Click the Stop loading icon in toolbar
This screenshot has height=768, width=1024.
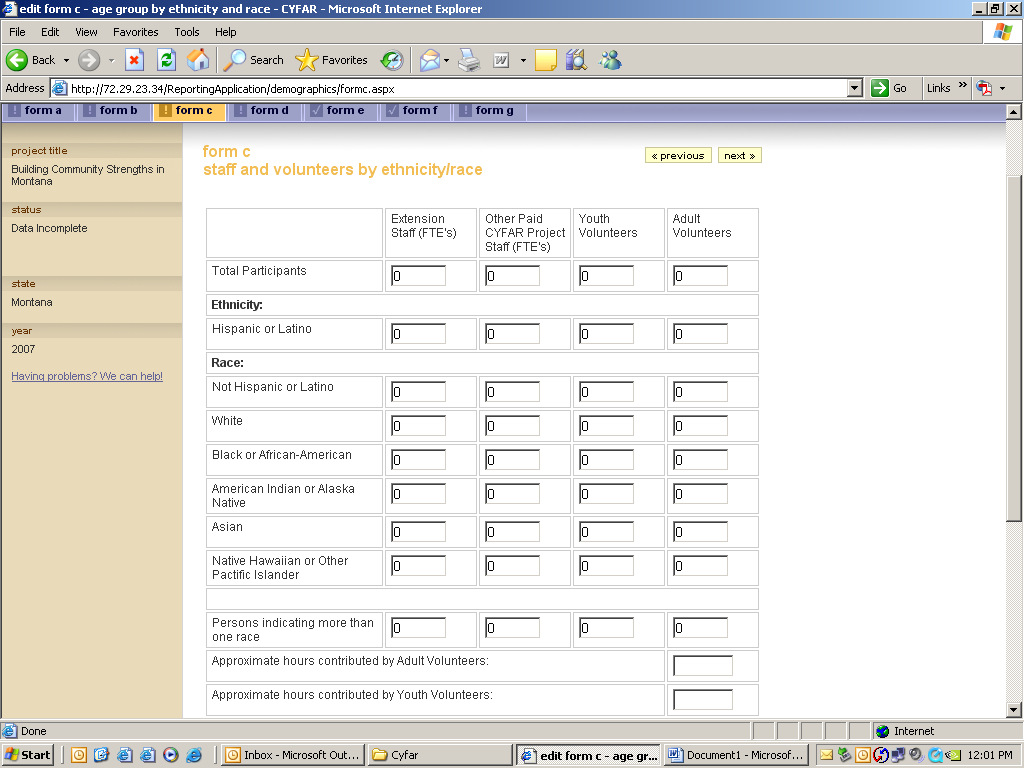pos(134,60)
